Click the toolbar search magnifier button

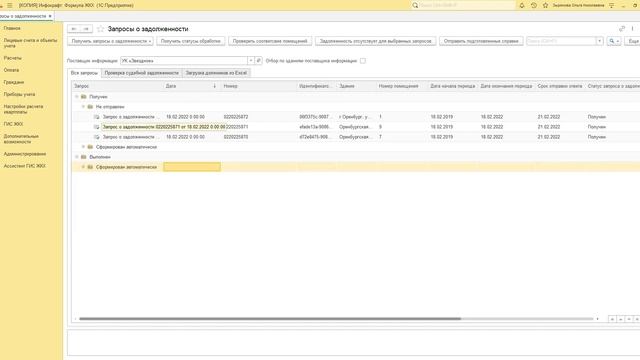click(614, 41)
